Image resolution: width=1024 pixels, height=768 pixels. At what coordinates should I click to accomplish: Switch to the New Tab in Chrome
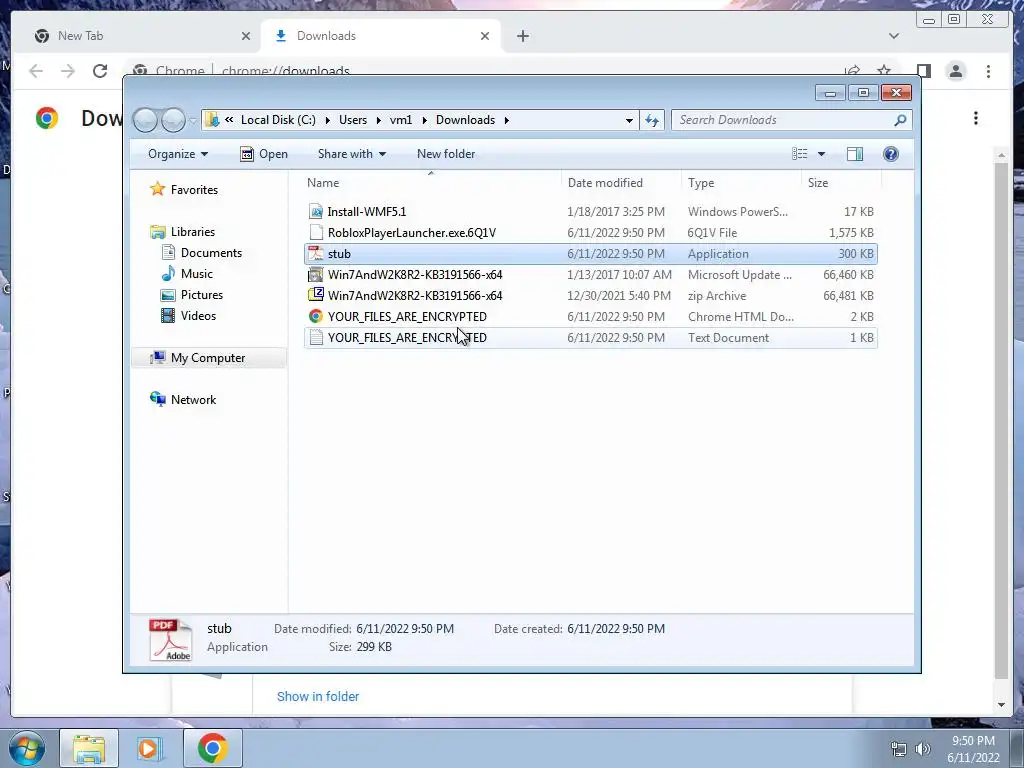tap(137, 36)
